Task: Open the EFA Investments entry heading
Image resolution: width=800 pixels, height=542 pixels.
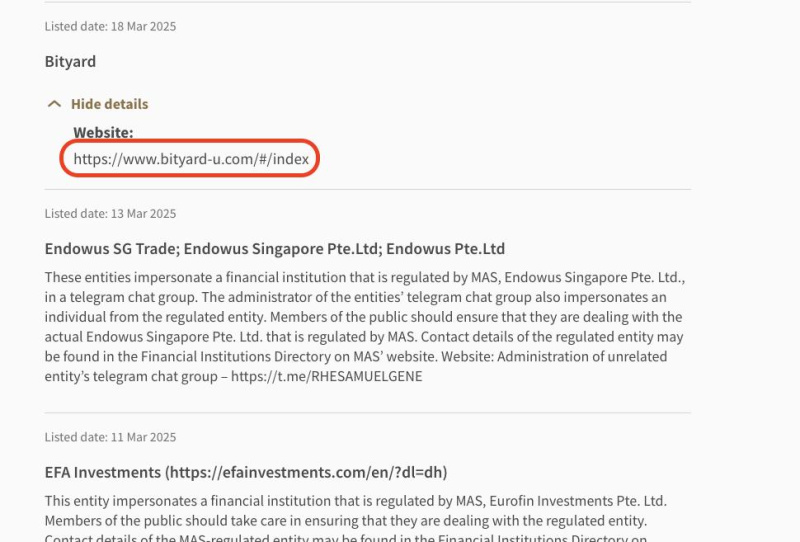Action: click(103, 472)
